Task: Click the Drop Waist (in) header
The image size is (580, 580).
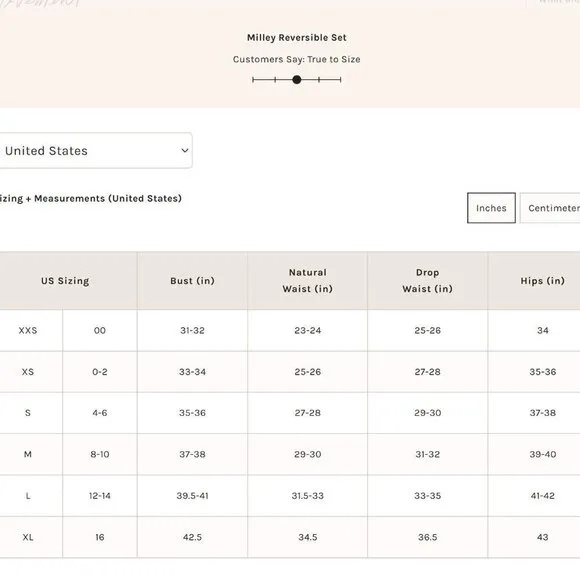Action: click(x=428, y=281)
